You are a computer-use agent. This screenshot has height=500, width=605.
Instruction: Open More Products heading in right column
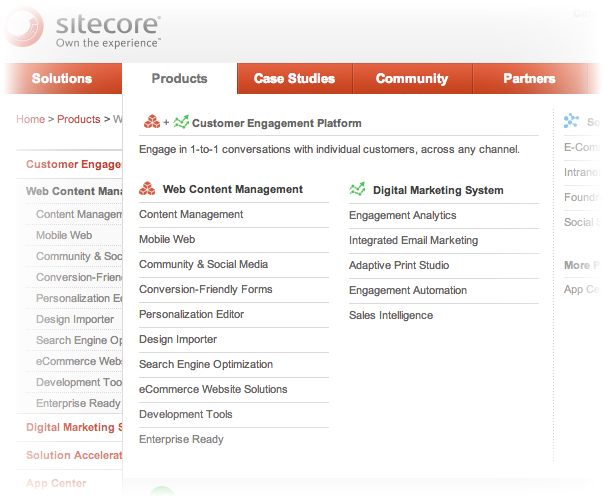pyautogui.click(x=582, y=265)
